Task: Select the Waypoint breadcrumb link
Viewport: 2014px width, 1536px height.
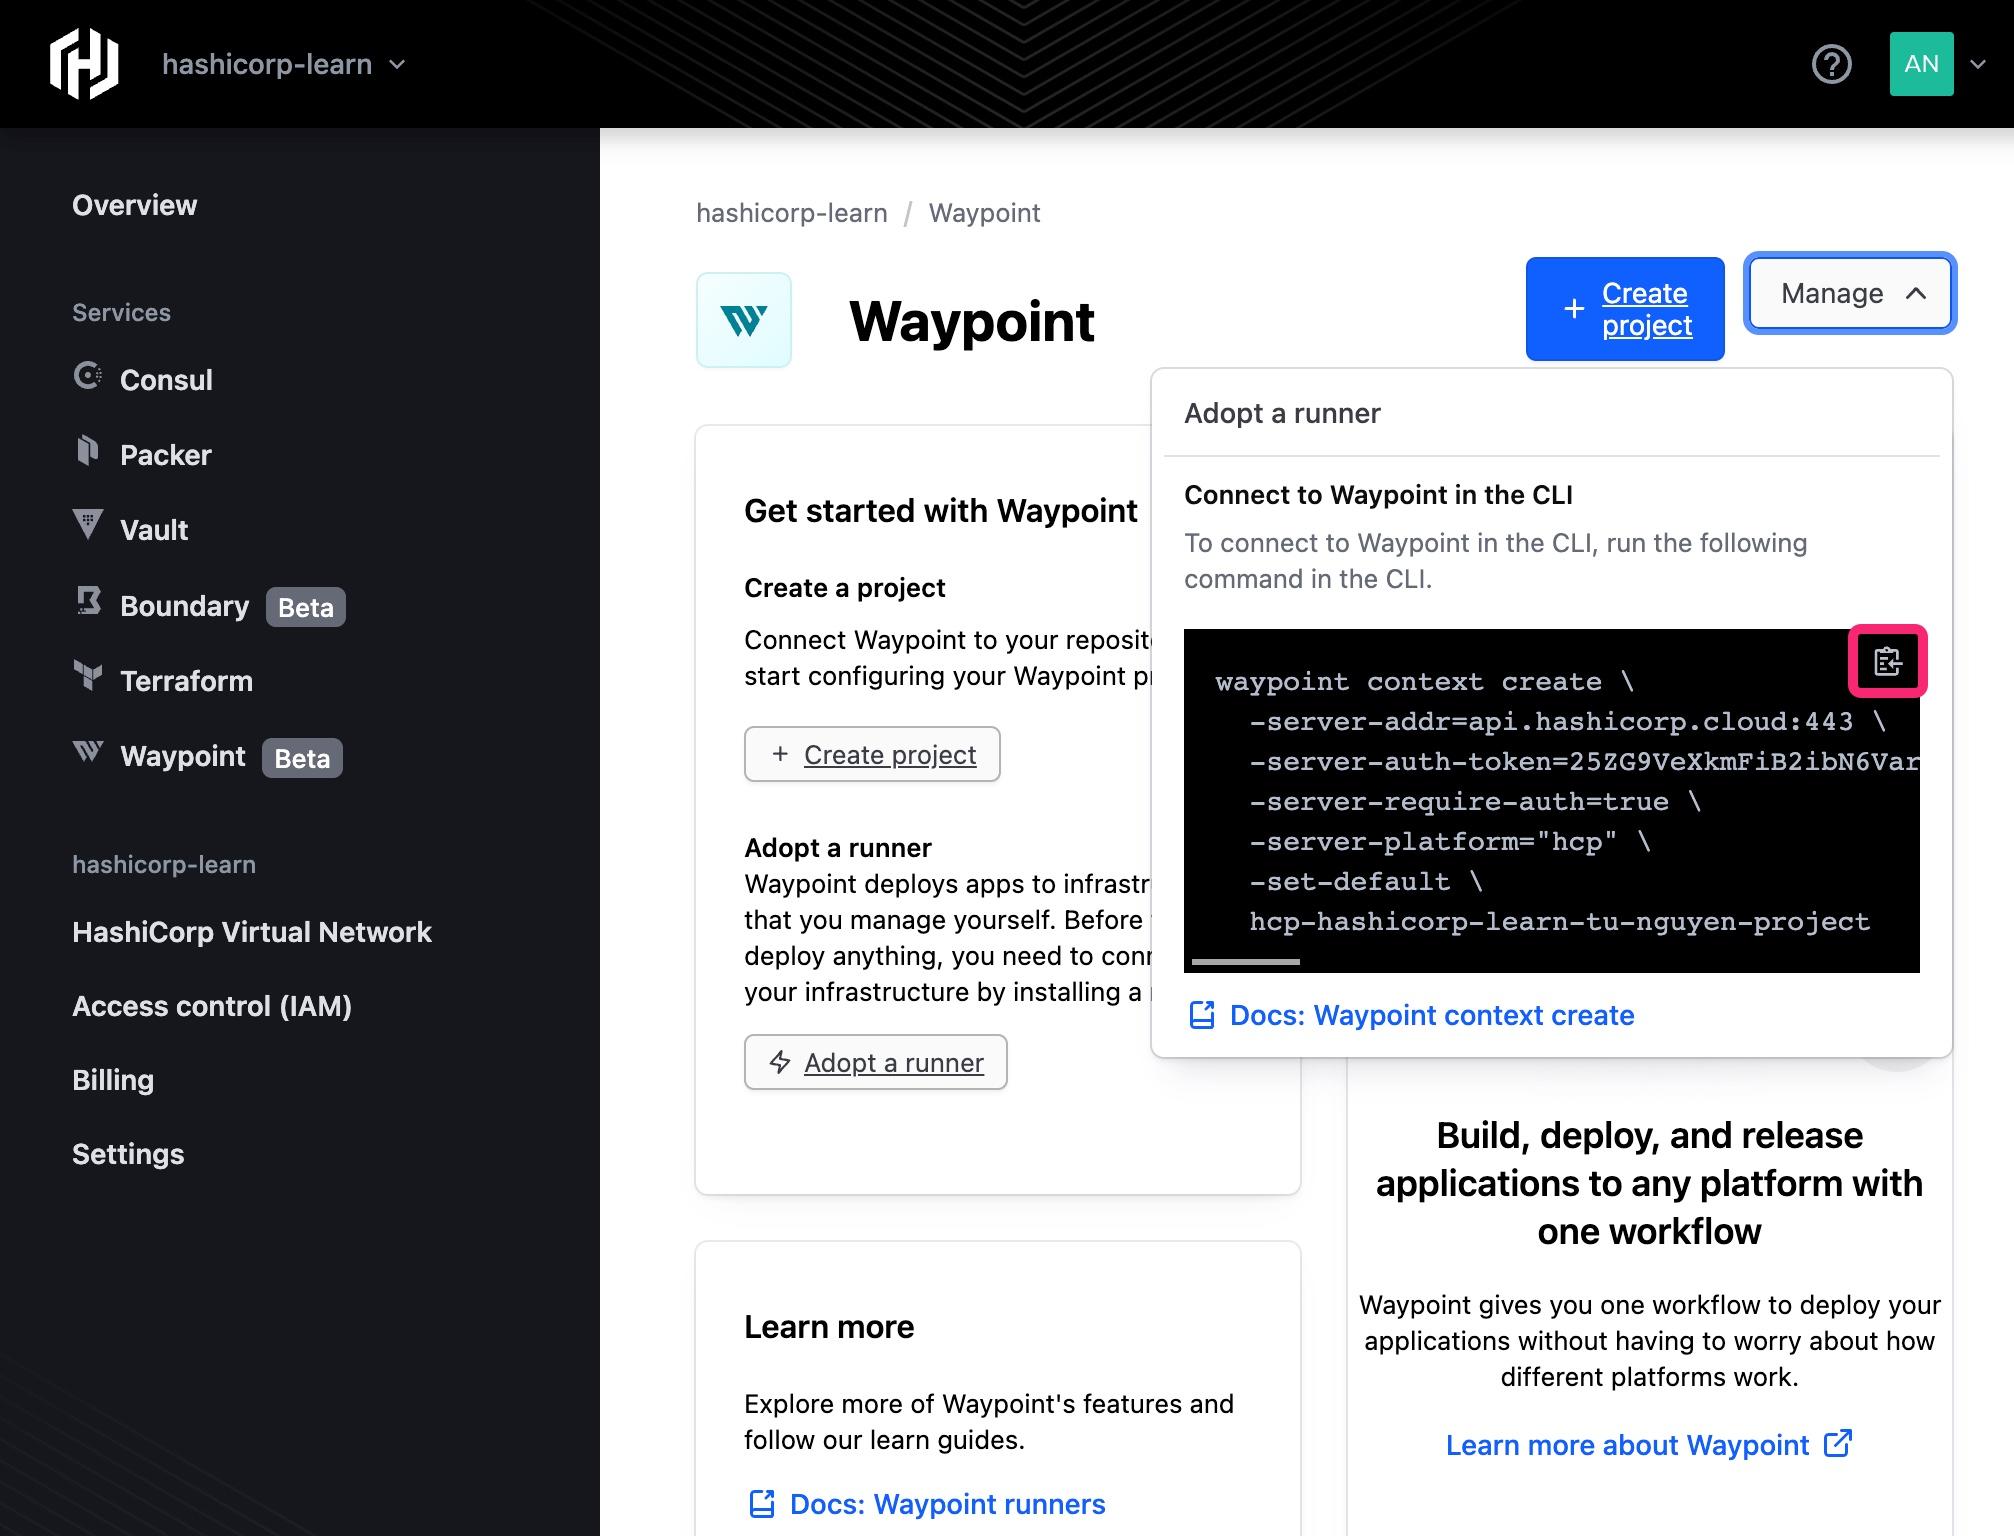Action: pos(984,211)
